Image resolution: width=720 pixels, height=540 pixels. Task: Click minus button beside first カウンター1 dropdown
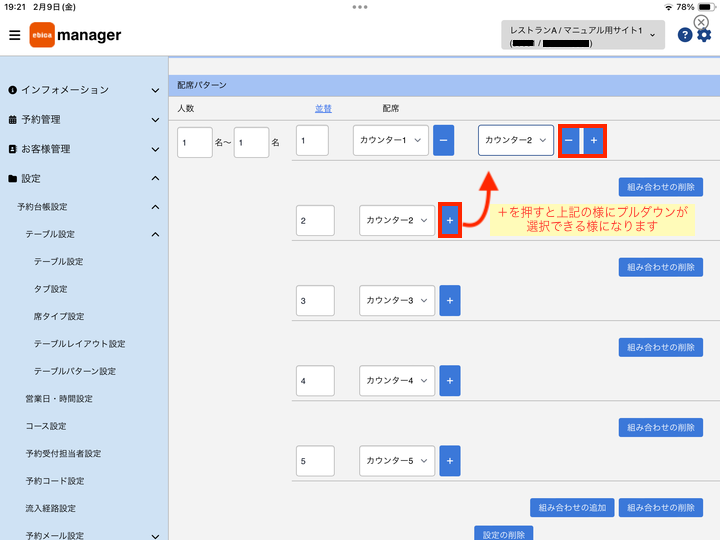444,140
